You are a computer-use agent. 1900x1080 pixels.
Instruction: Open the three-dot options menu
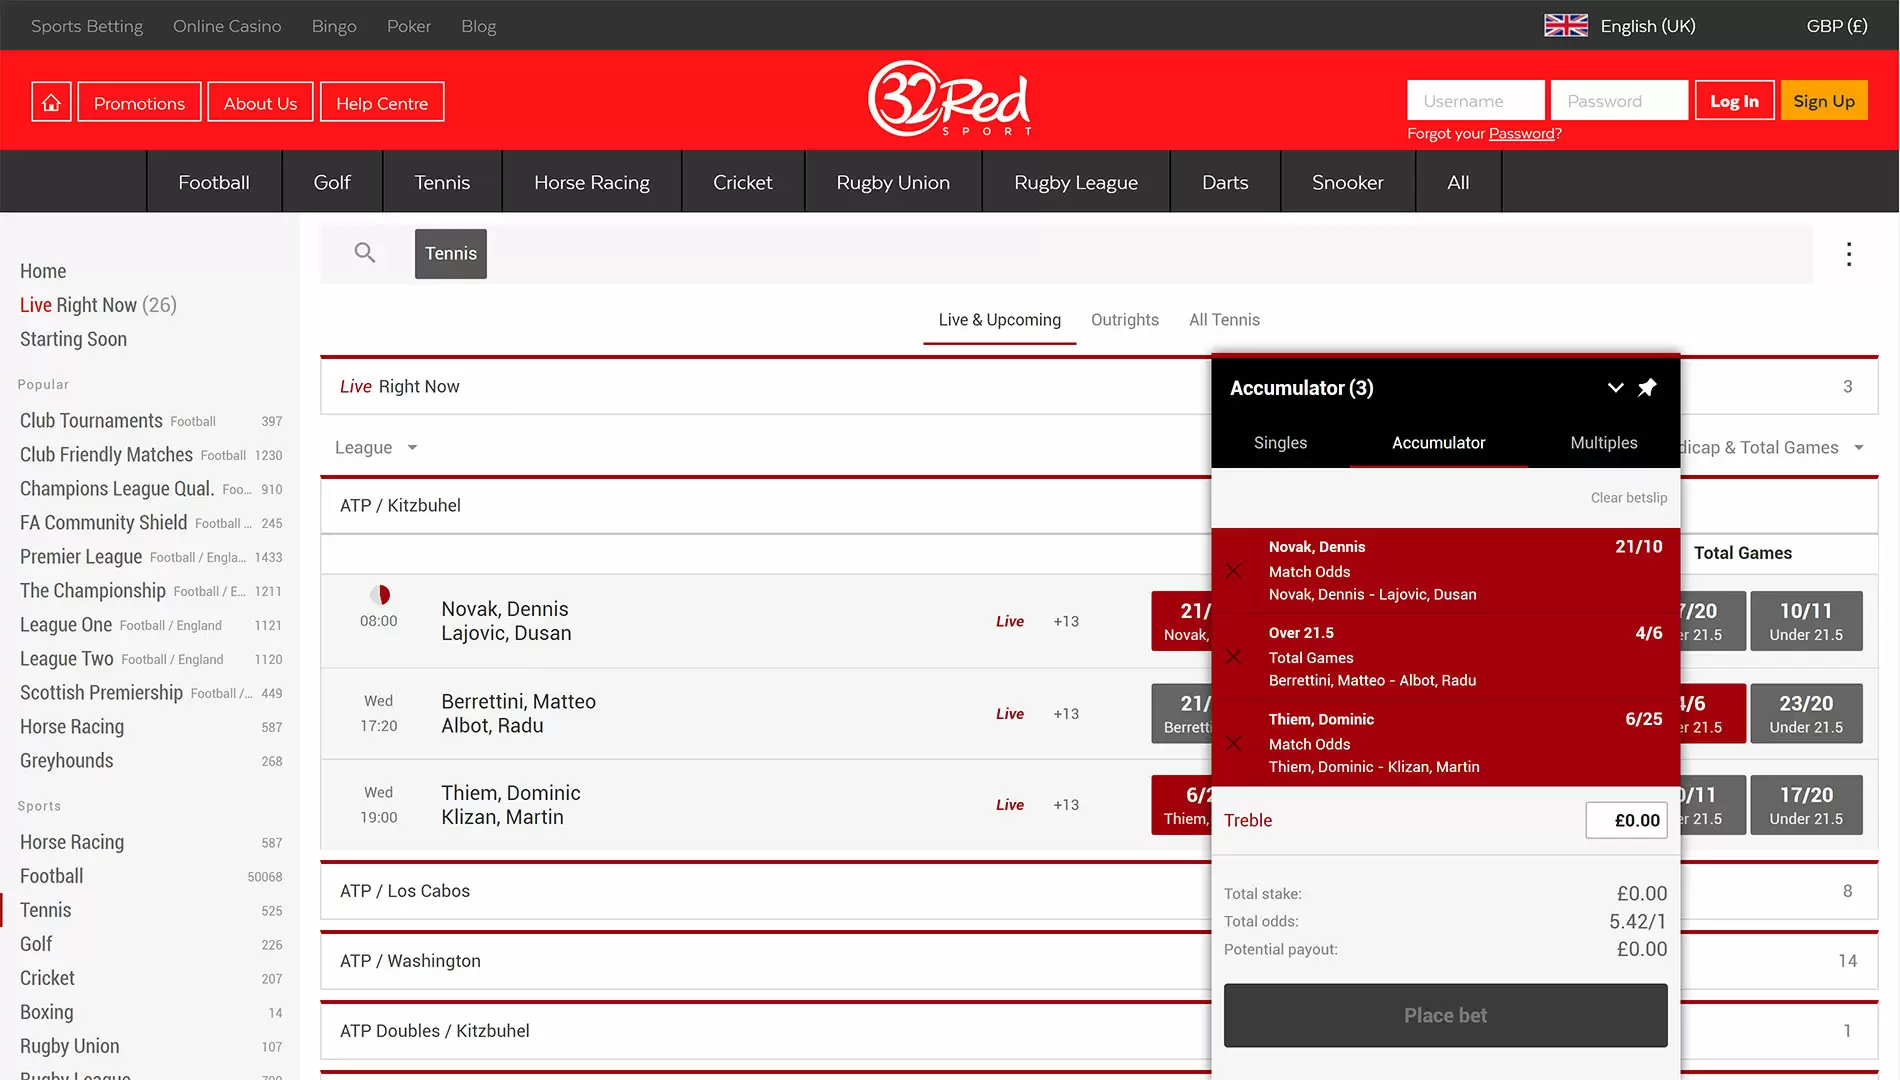point(1849,254)
